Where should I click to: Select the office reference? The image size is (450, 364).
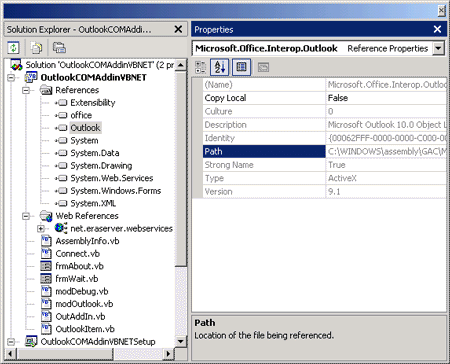click(81, 115)
